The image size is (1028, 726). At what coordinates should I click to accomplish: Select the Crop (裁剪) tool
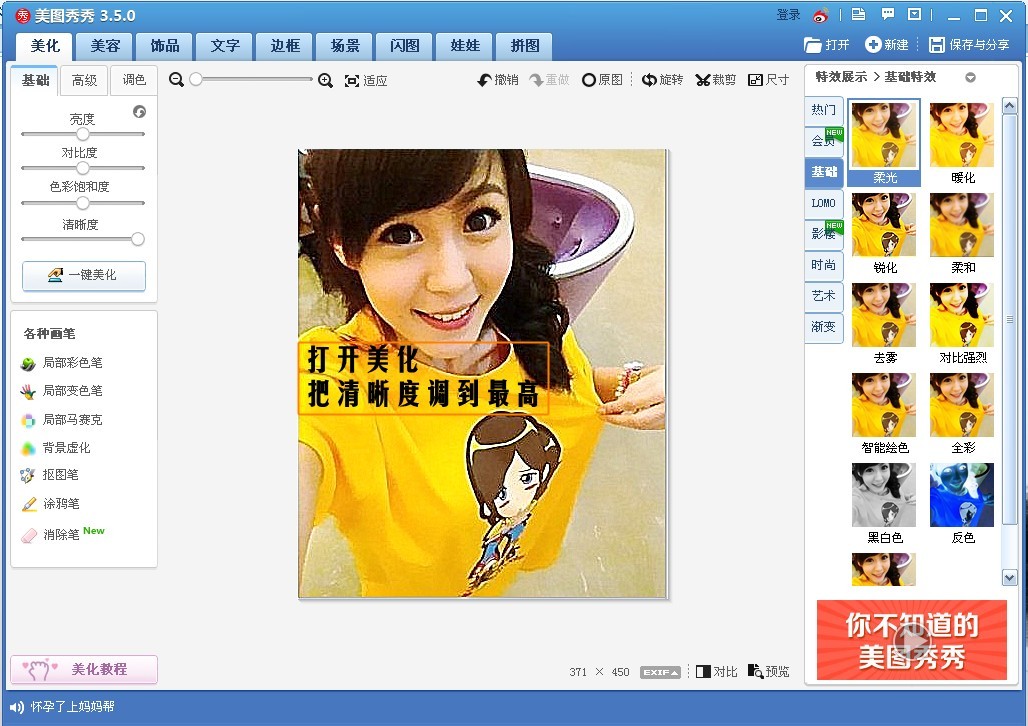(716, 80)
